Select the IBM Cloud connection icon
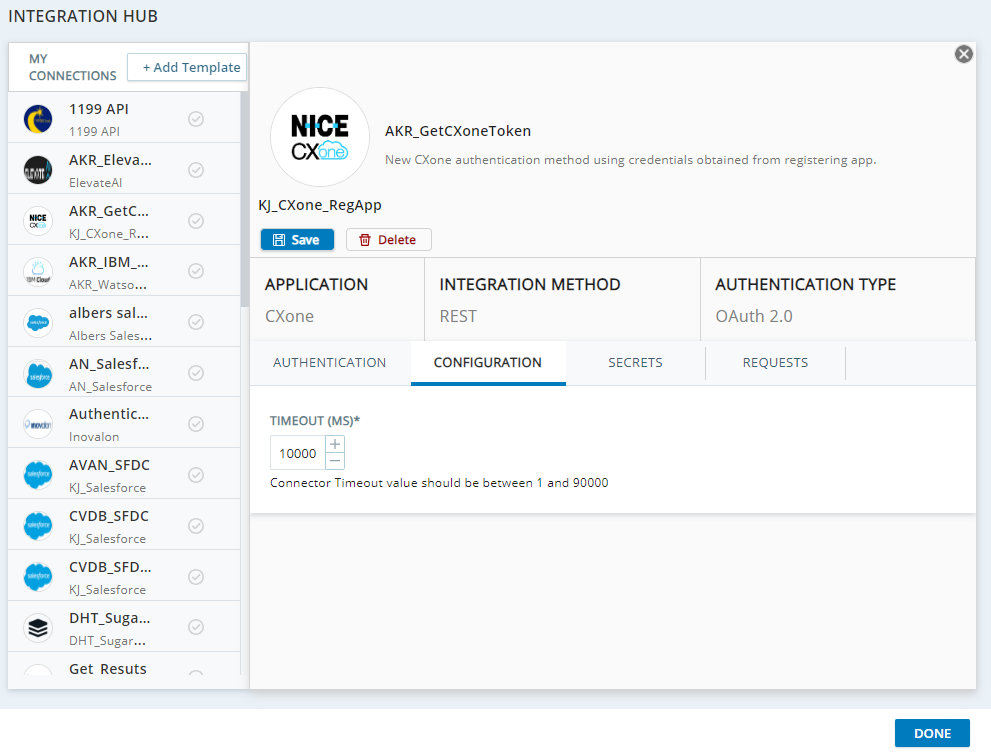The height and width of the screenshot is (753, 991). 38,271
